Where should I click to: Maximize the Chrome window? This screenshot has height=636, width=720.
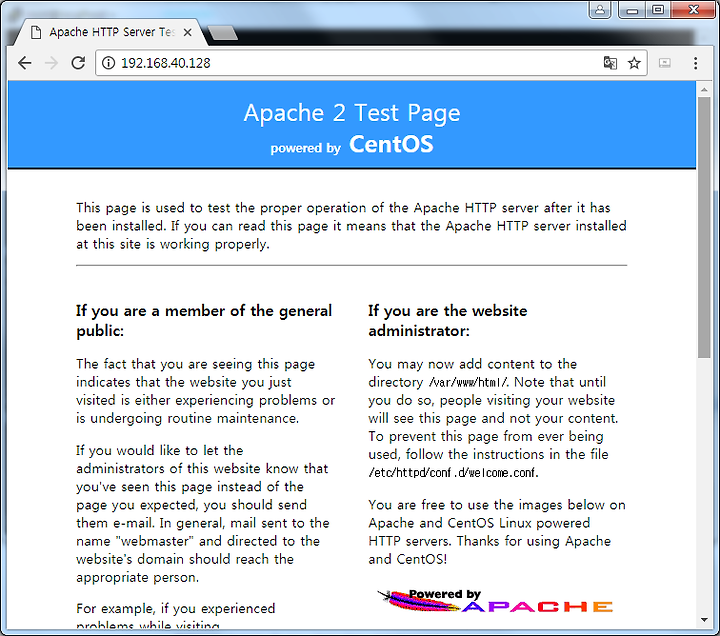(658, 10)
